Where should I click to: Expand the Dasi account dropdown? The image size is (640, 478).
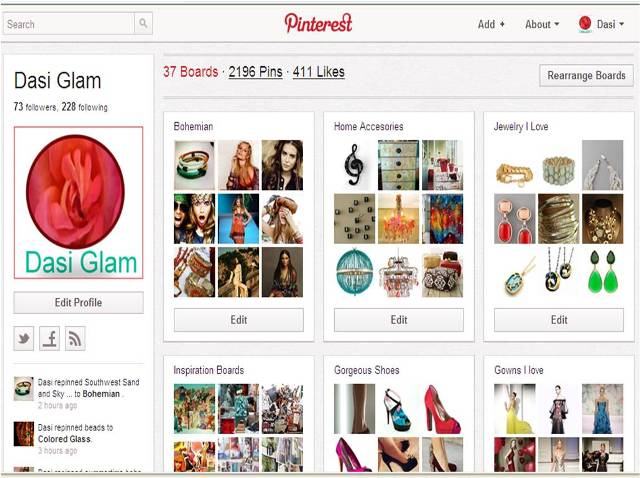pos(610,24)
